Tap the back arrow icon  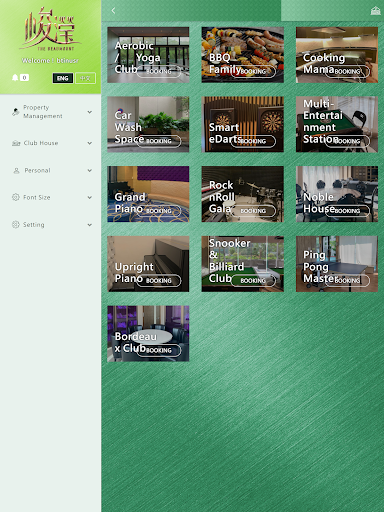tap(113, 11)
